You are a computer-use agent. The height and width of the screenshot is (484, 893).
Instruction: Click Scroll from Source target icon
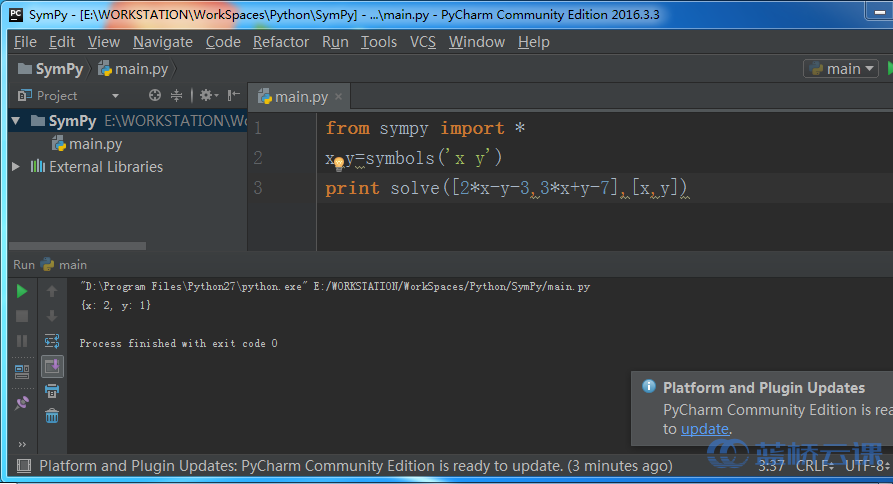pos(155,96)
